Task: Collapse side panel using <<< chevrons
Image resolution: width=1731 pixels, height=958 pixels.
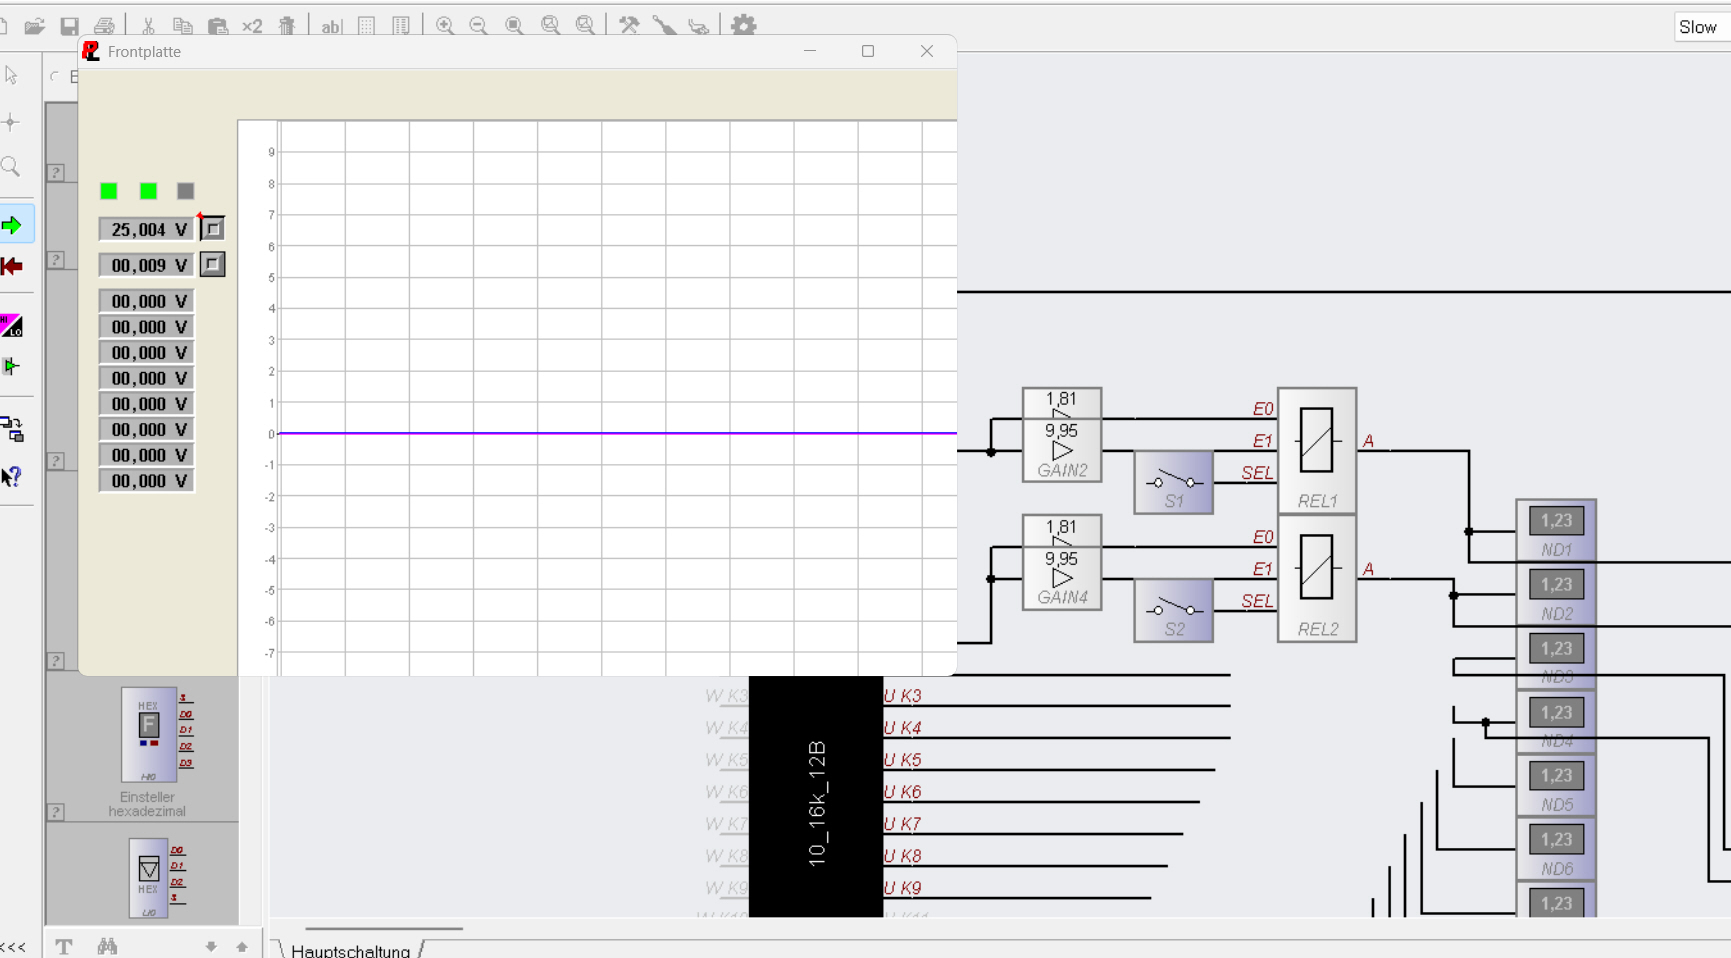Action: (x=13, y=947)
